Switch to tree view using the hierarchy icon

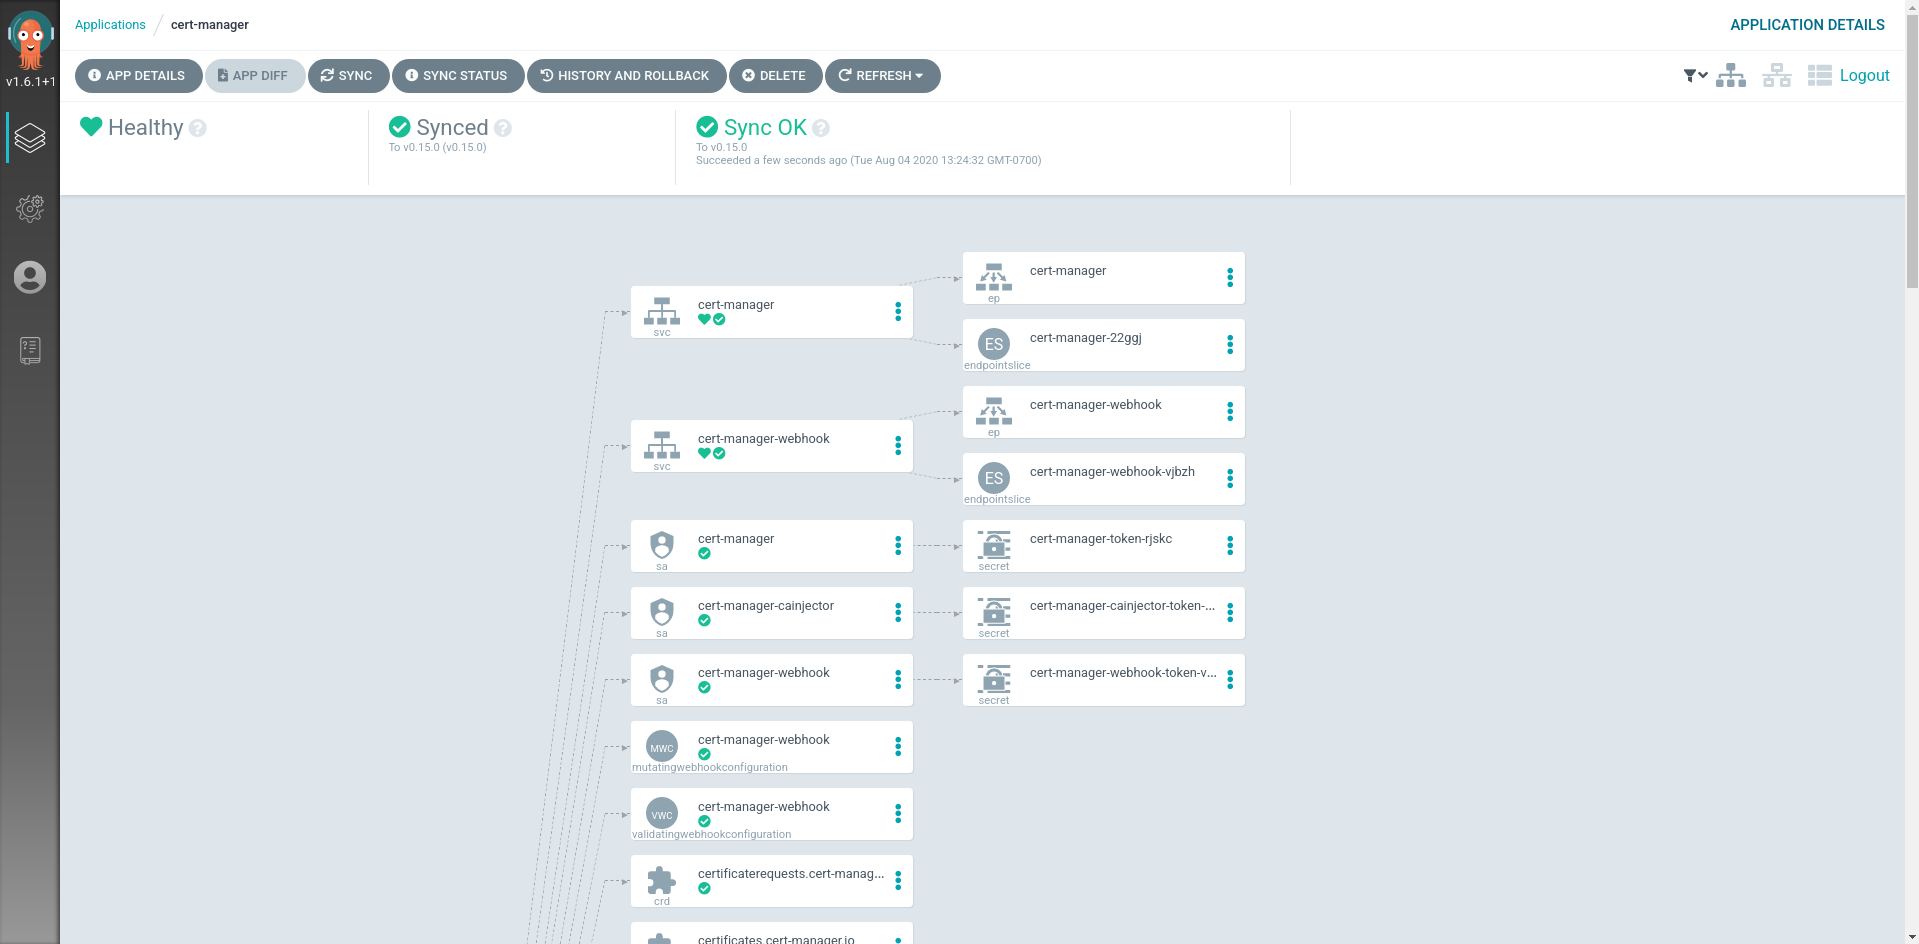tap(1730, 75)
